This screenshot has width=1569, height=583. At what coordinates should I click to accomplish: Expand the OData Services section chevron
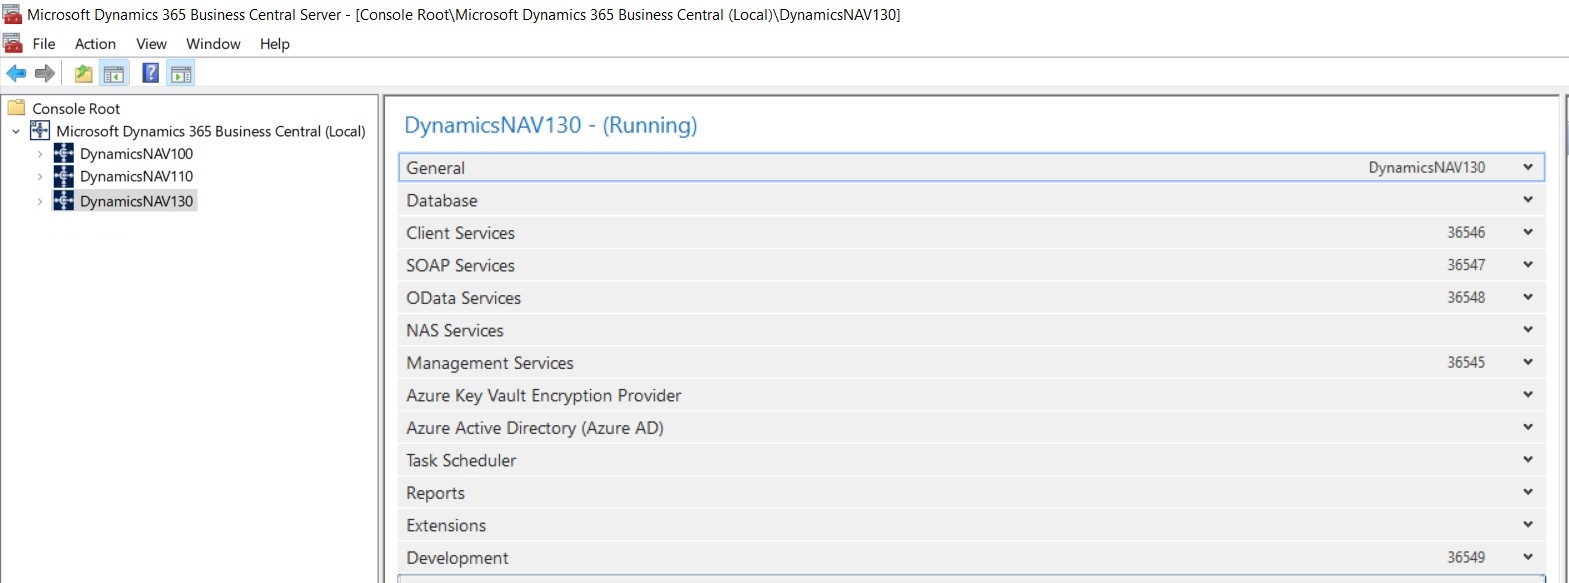pos(1528,297)
